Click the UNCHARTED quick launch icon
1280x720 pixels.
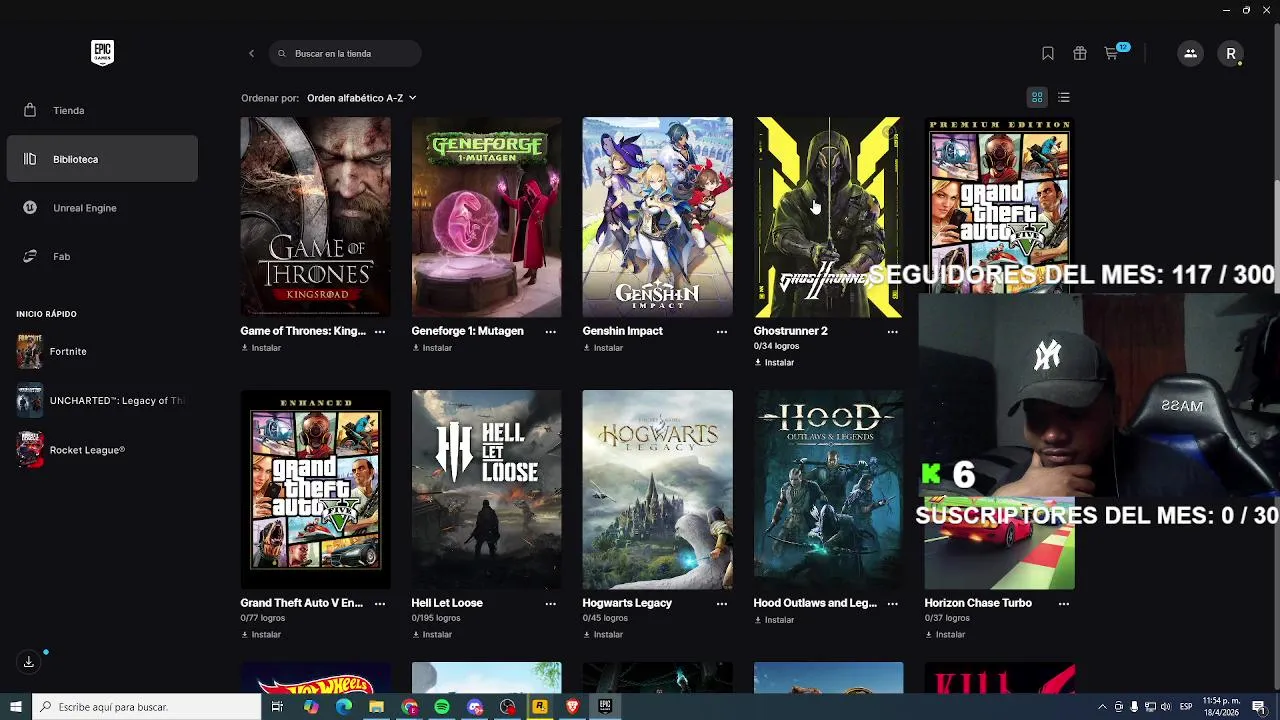tap(30, 400)
